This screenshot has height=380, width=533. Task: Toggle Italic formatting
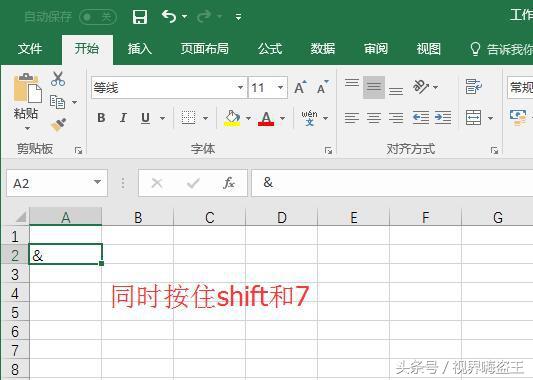pyautogui.click(x=123, y=118)
